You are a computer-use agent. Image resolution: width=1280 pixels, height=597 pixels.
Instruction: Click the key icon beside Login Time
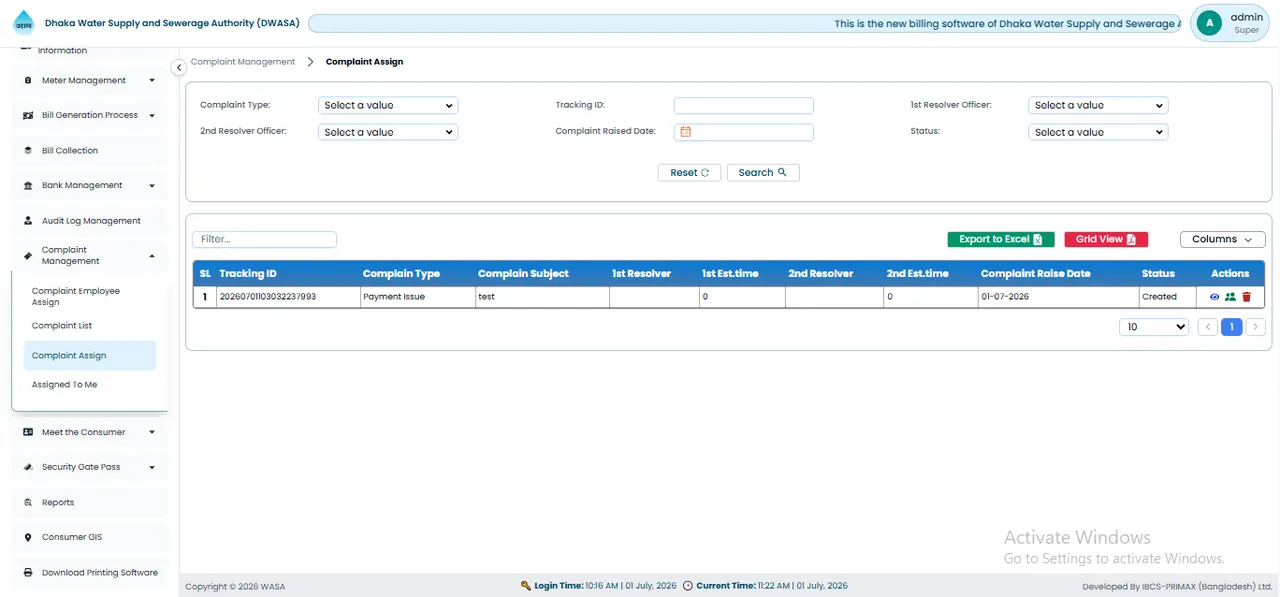pyautogui.click(x=526, y=586)
